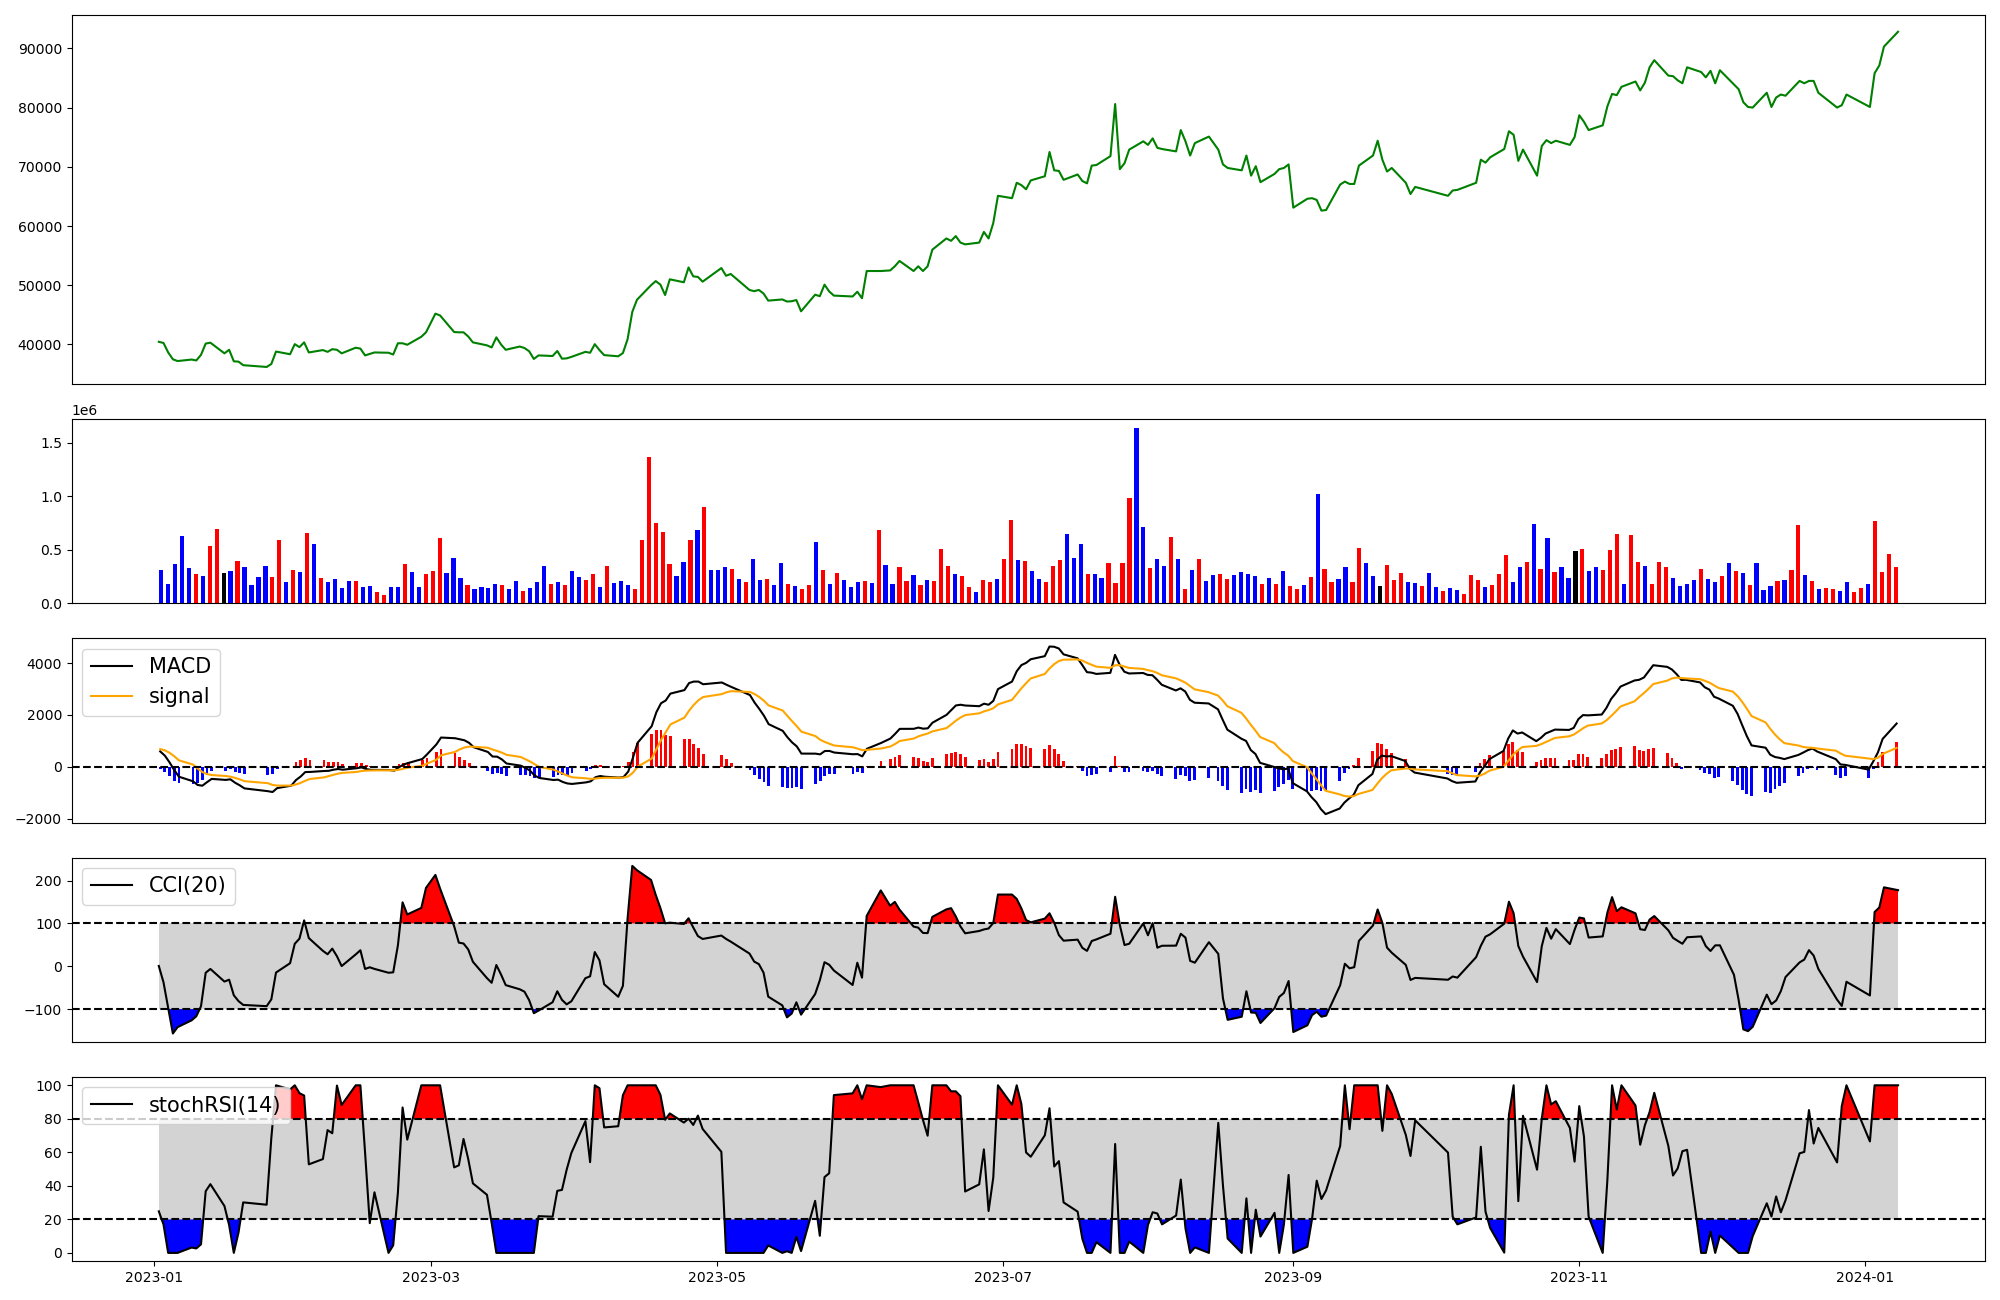This screenshot has height=1300, width=2000.
Task: Click the 90000 price axis tick label
Action: point(41,49)
